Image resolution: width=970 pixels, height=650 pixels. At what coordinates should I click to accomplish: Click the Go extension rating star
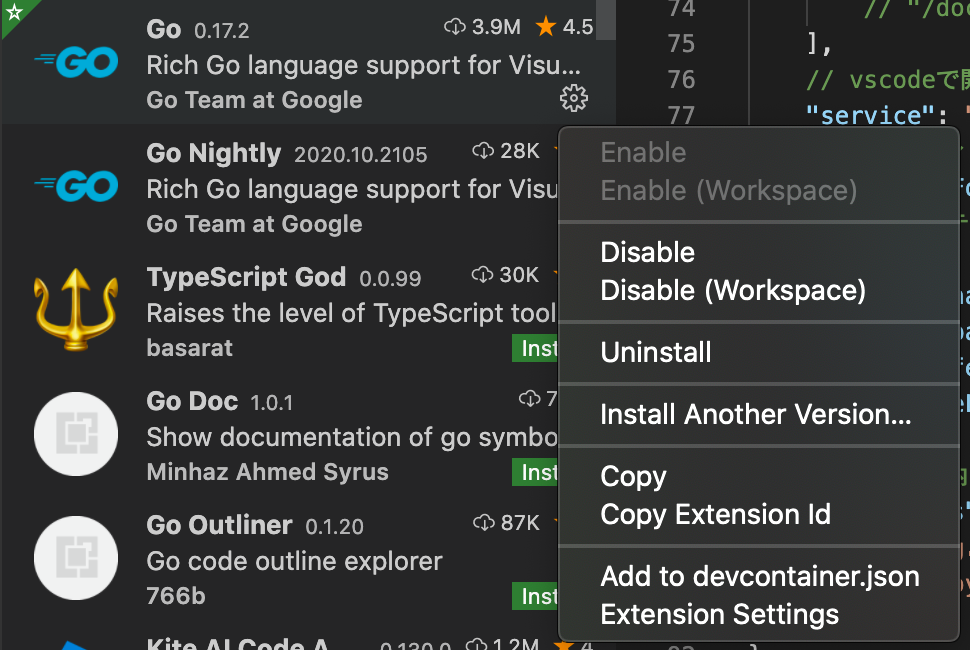click(x=546, y=27)
